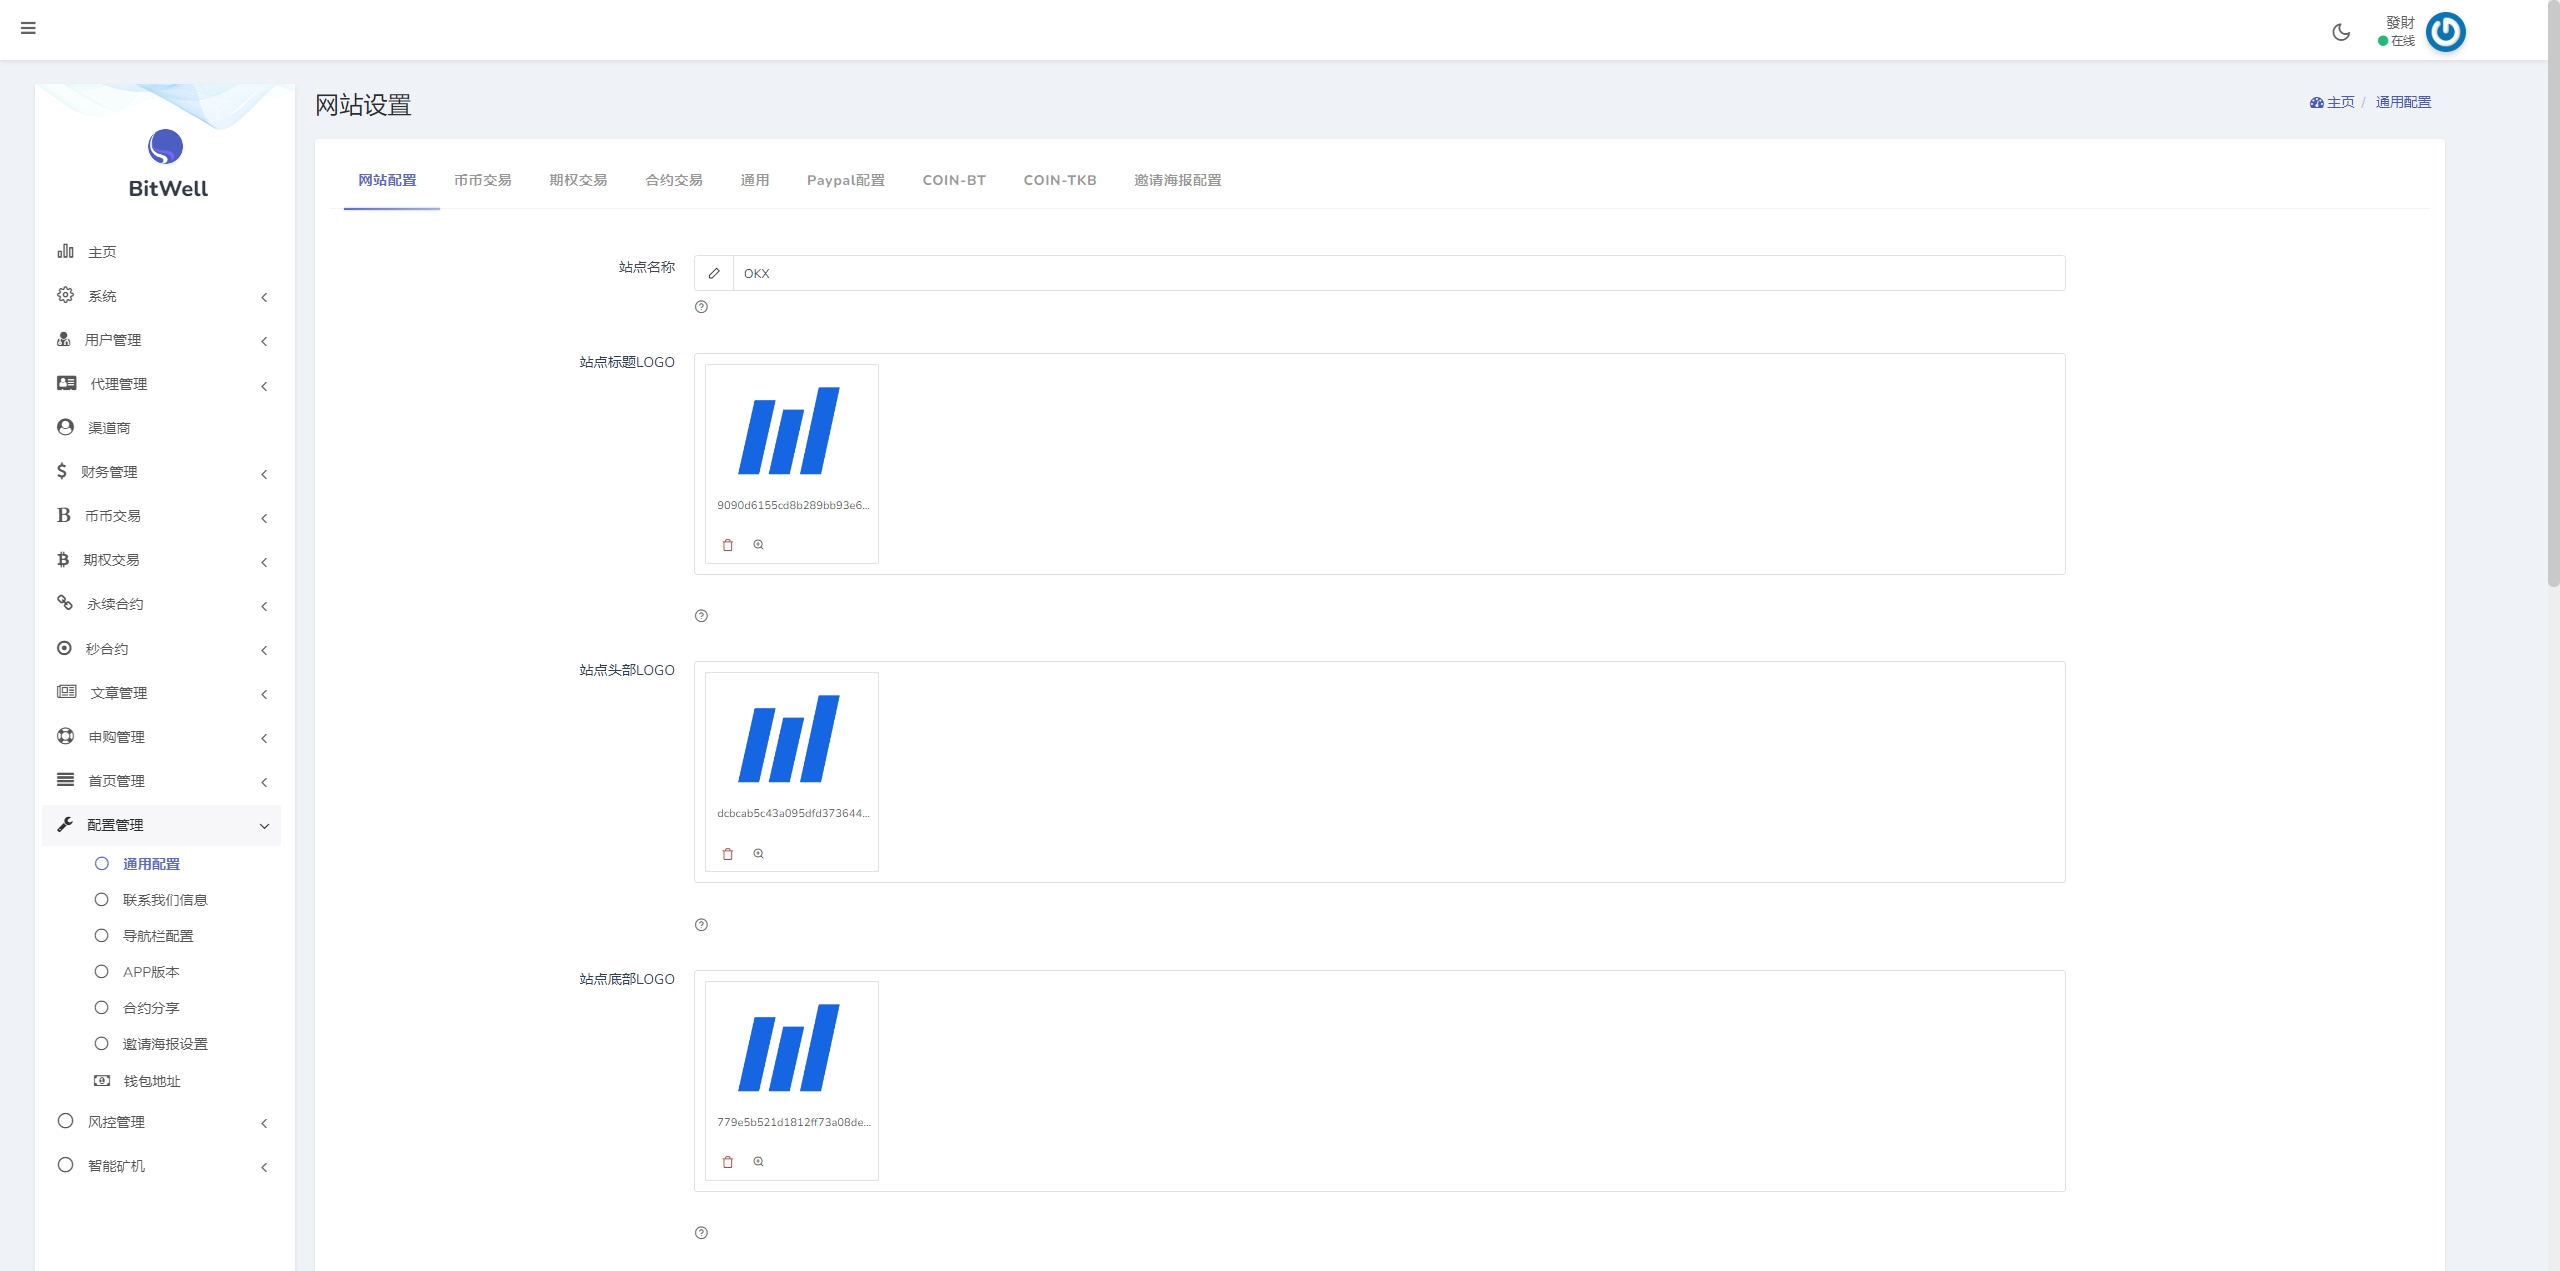Click the hamburger menu icon
This screenshot has height=1271, width=2560.
tap(28, 28)
